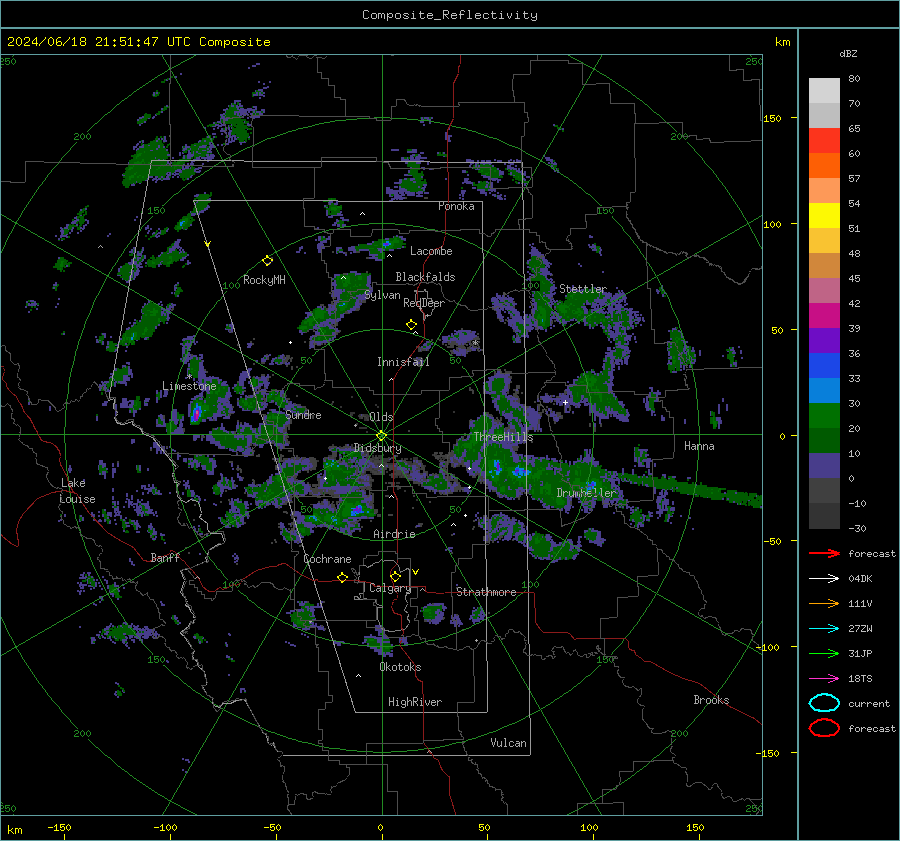The image size is (900, 841).
Task: Click the orange 57-60 dBZ color swatch
Action: click(824, 166)
